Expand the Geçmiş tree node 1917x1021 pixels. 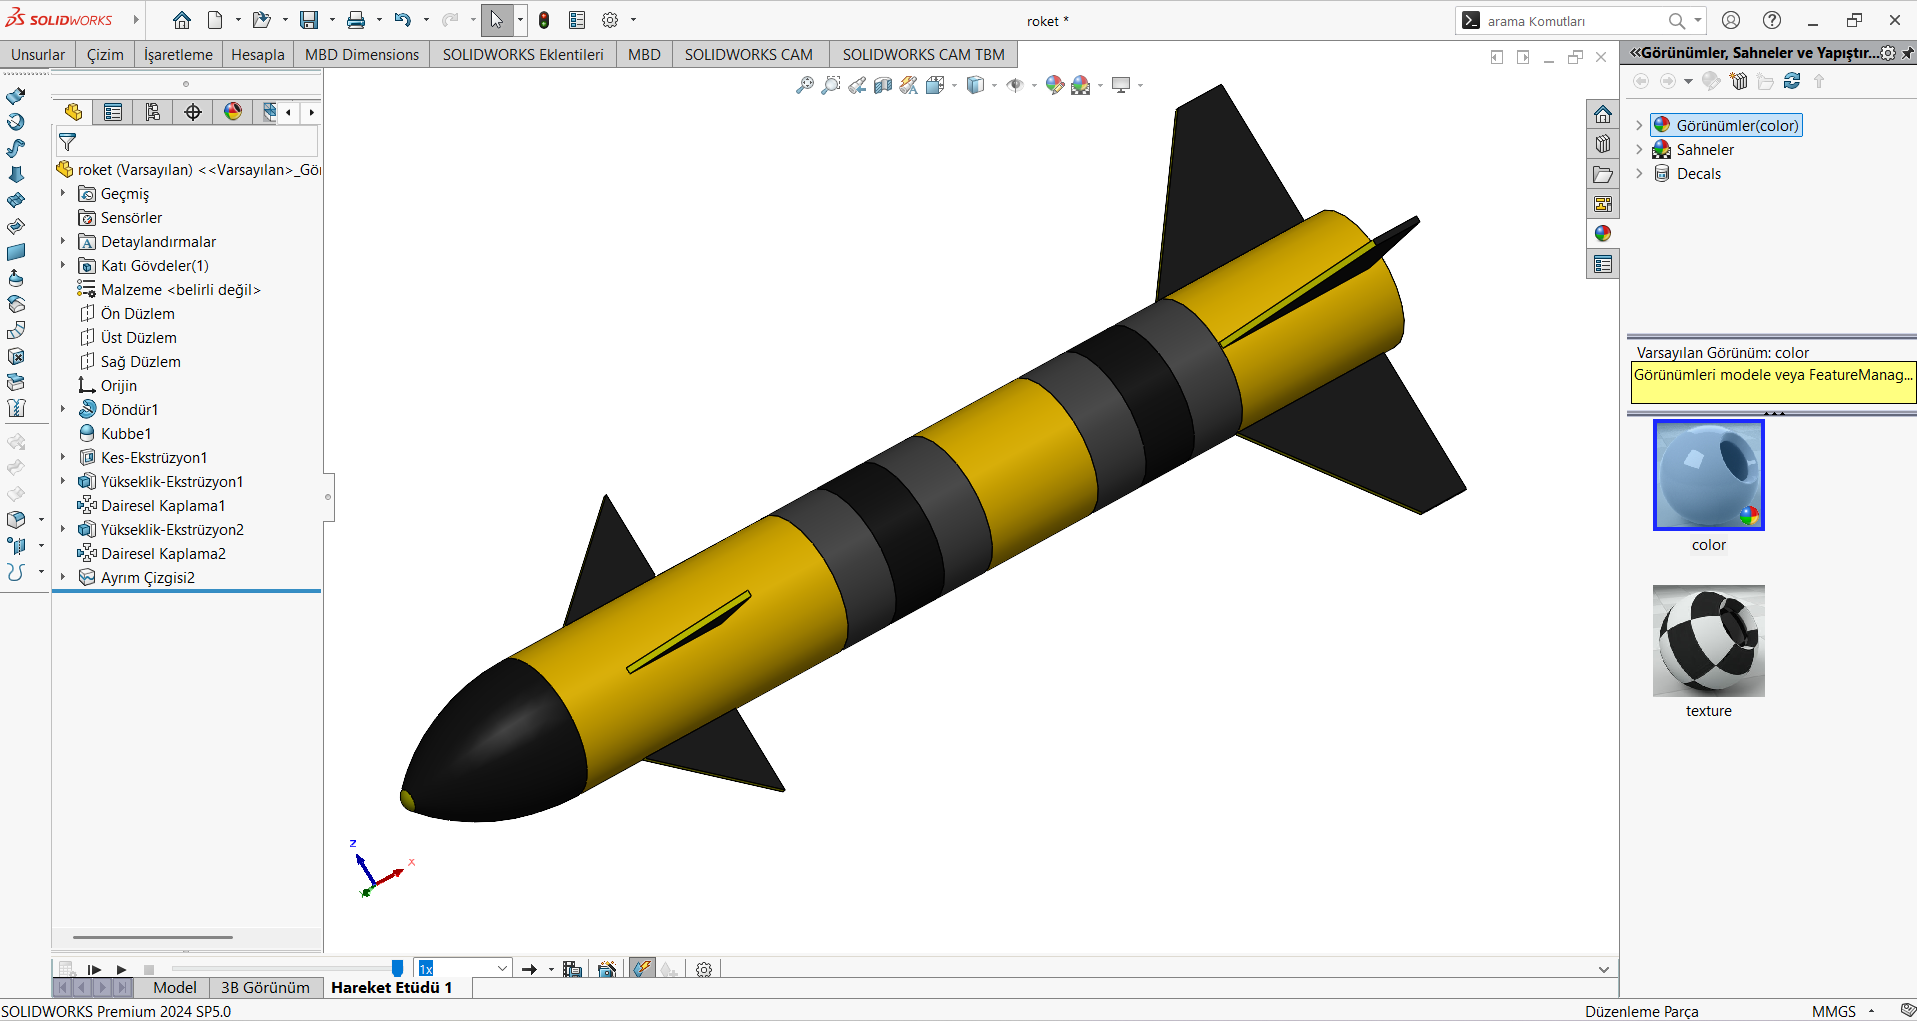[x=63, y=193]
